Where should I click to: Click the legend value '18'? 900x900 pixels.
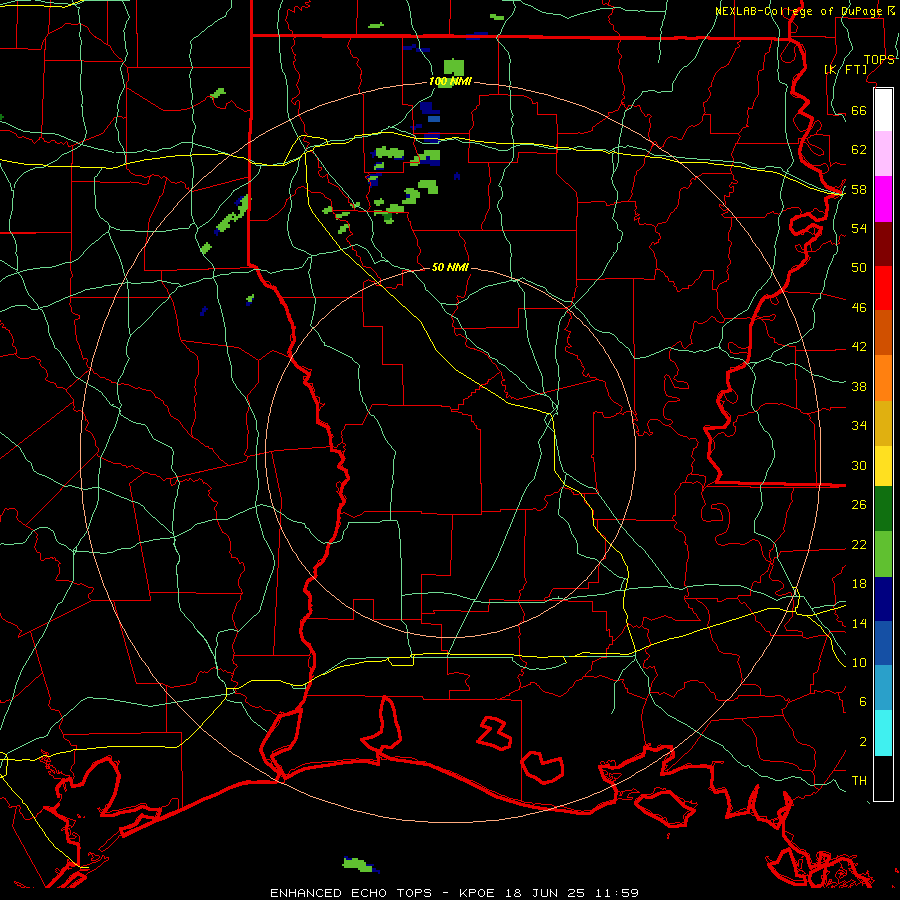859,584
